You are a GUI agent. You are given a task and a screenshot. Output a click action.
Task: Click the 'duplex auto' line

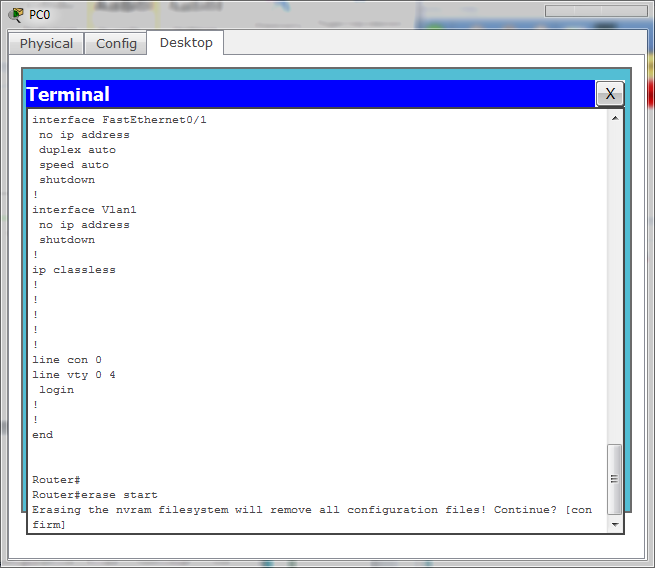(x=77, y=150)
